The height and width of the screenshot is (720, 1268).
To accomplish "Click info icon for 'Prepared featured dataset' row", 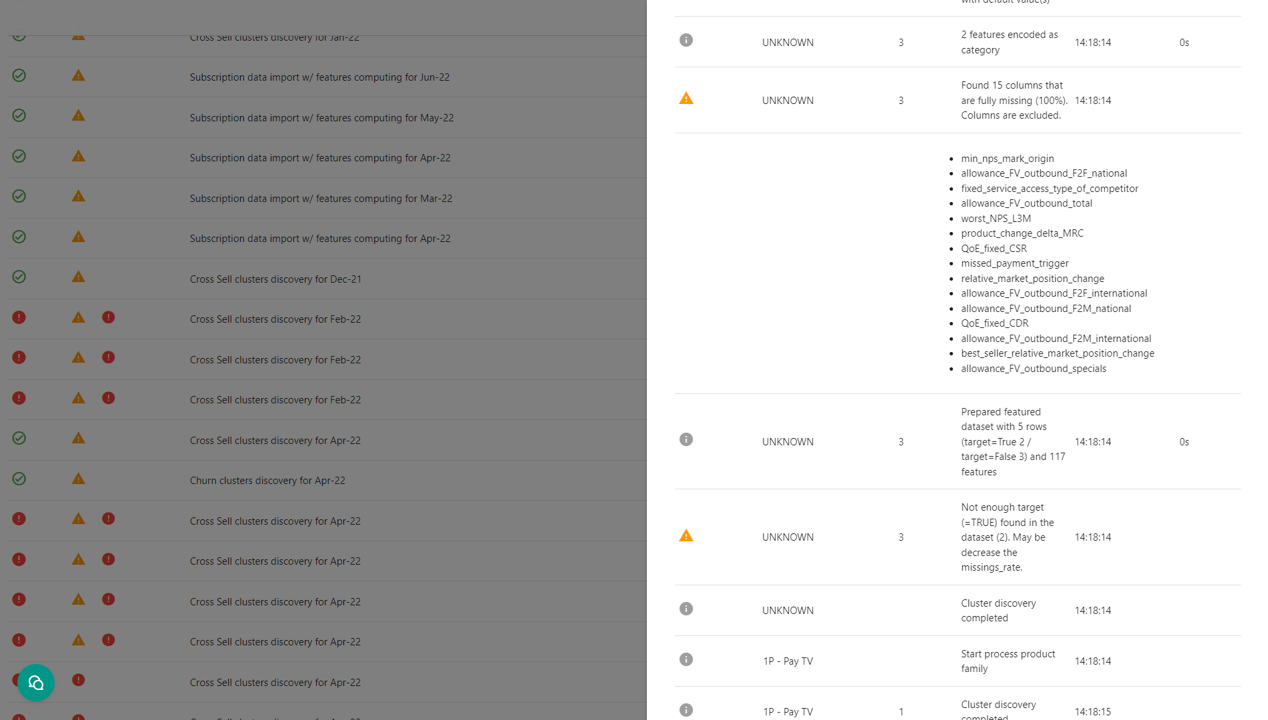I will click(686, 440).
